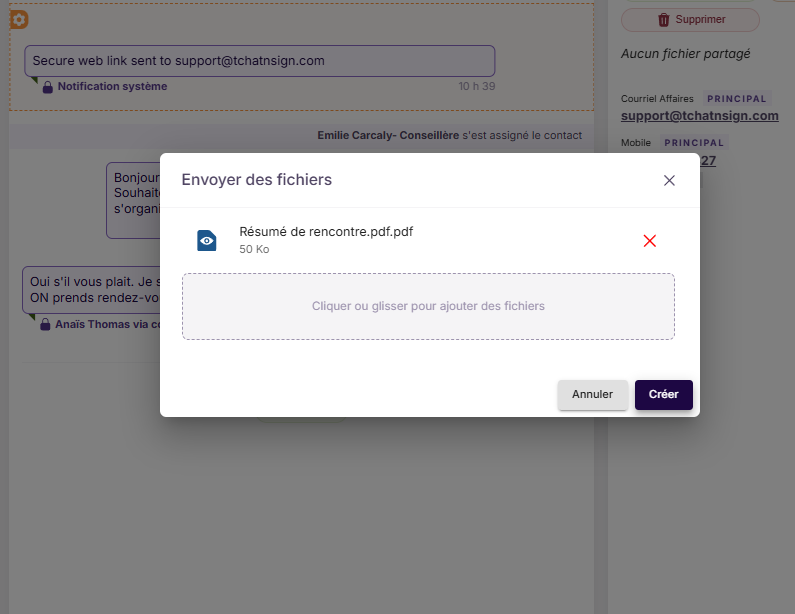Click the Aucun fichier partagé text
795x614 pixels.
tap(685, 54)
